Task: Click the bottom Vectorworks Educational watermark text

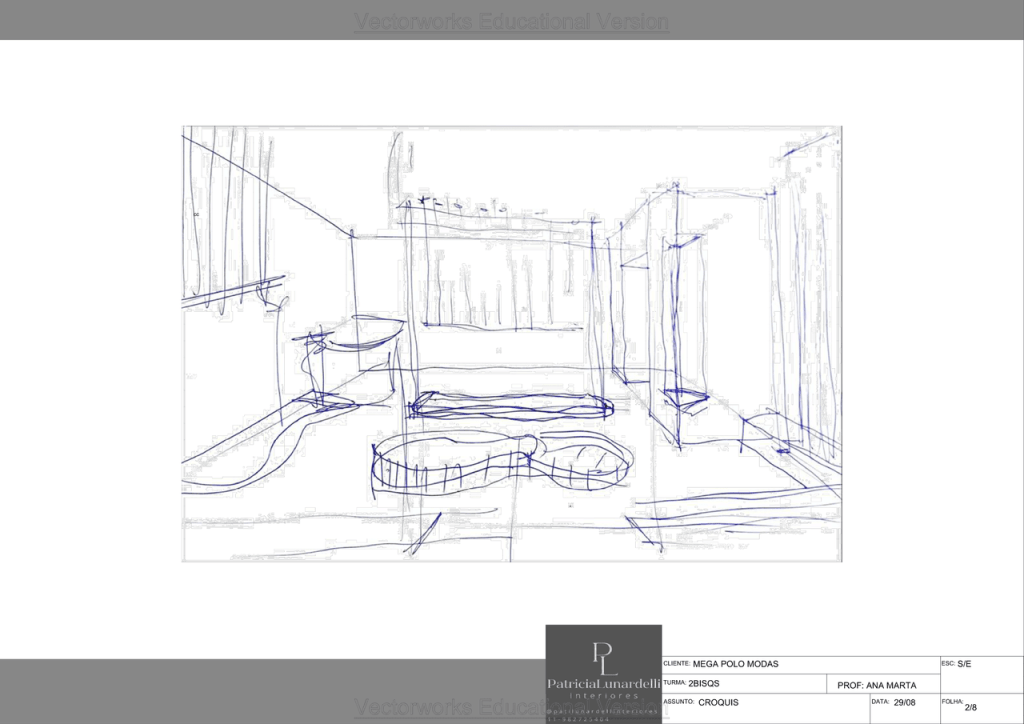Action: click(449, 708)
